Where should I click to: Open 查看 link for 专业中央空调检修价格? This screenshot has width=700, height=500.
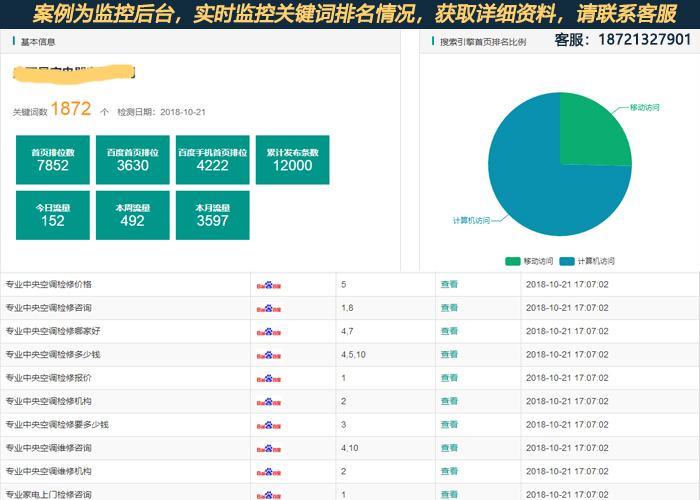[449, 284]
